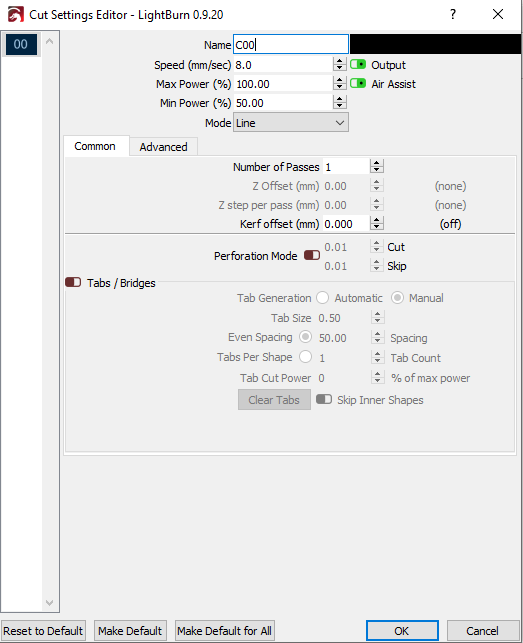This screenshot has height=643, width=523.
Task: Click the Clear Tabs button
Action: pos(274,400)
